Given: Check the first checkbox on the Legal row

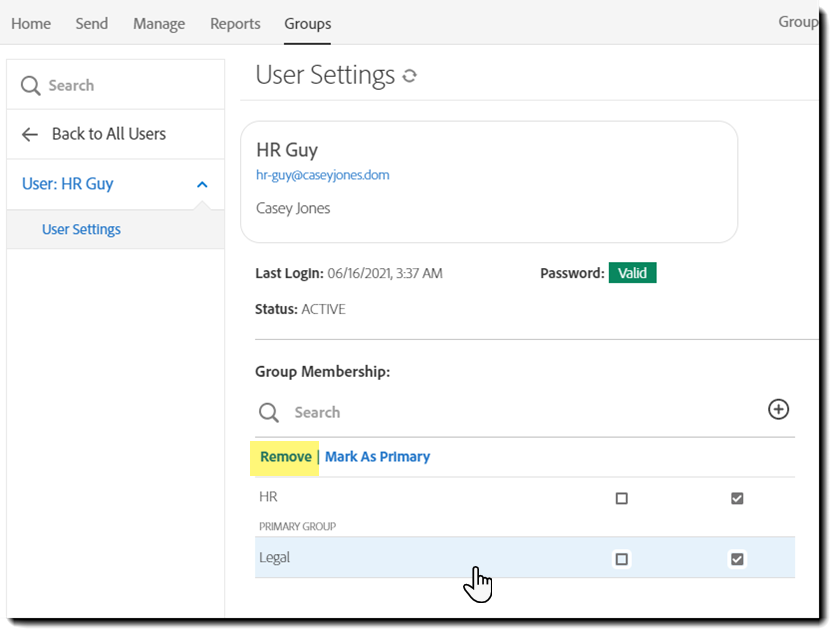Looking at the screenshot, I should [622, 558].
